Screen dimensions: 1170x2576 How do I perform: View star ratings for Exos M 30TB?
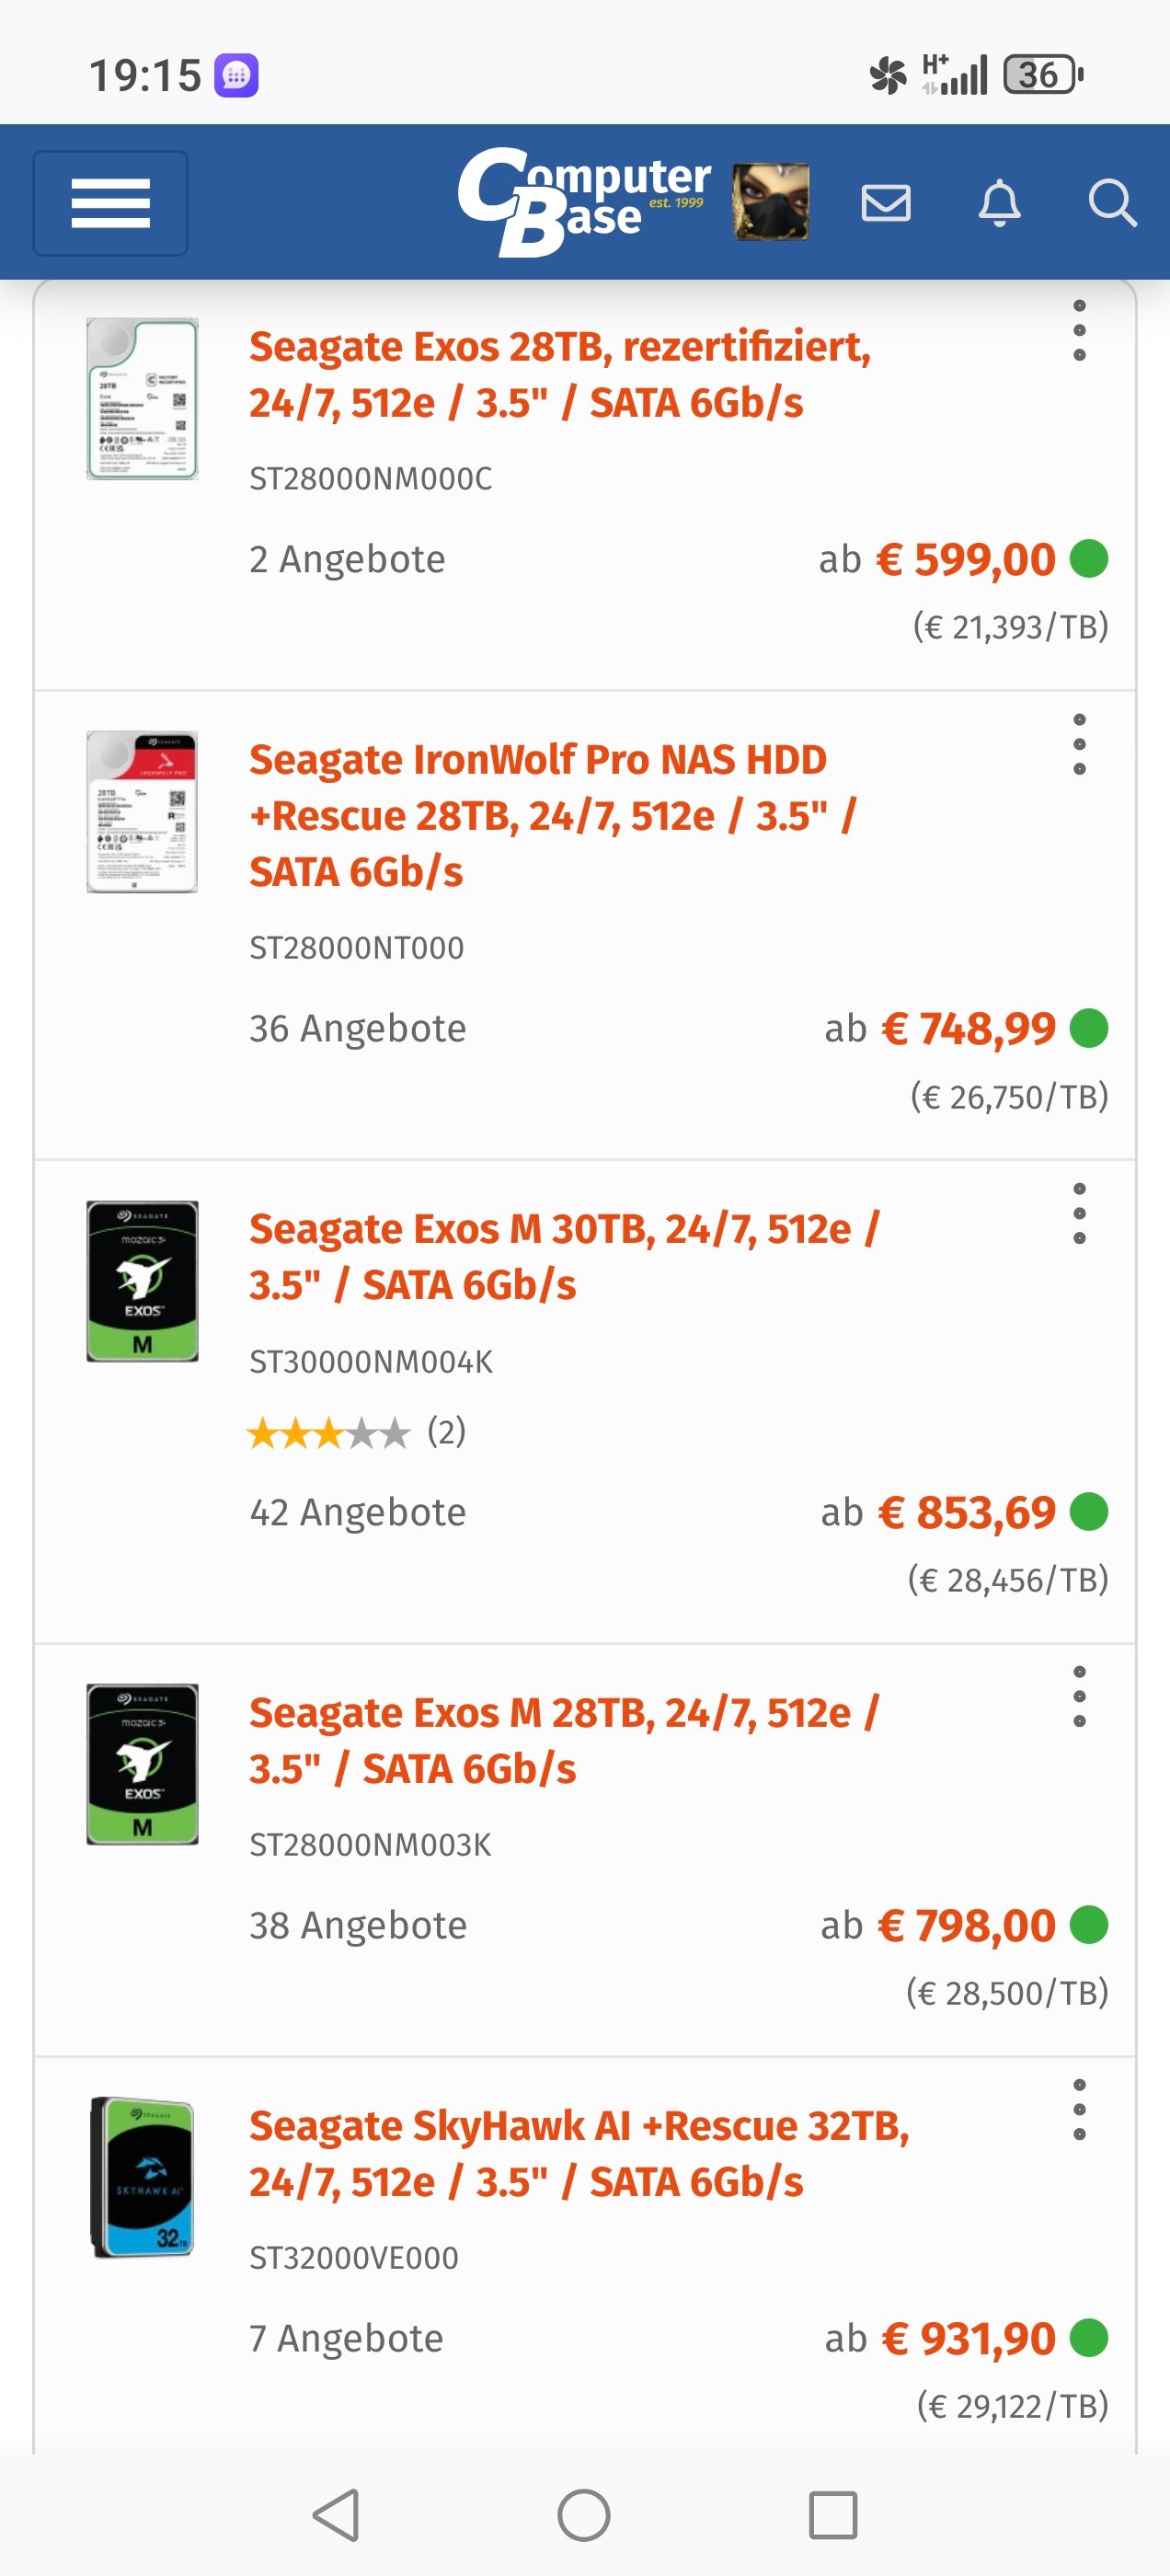pyautogui.click(x=330, y=1433)
